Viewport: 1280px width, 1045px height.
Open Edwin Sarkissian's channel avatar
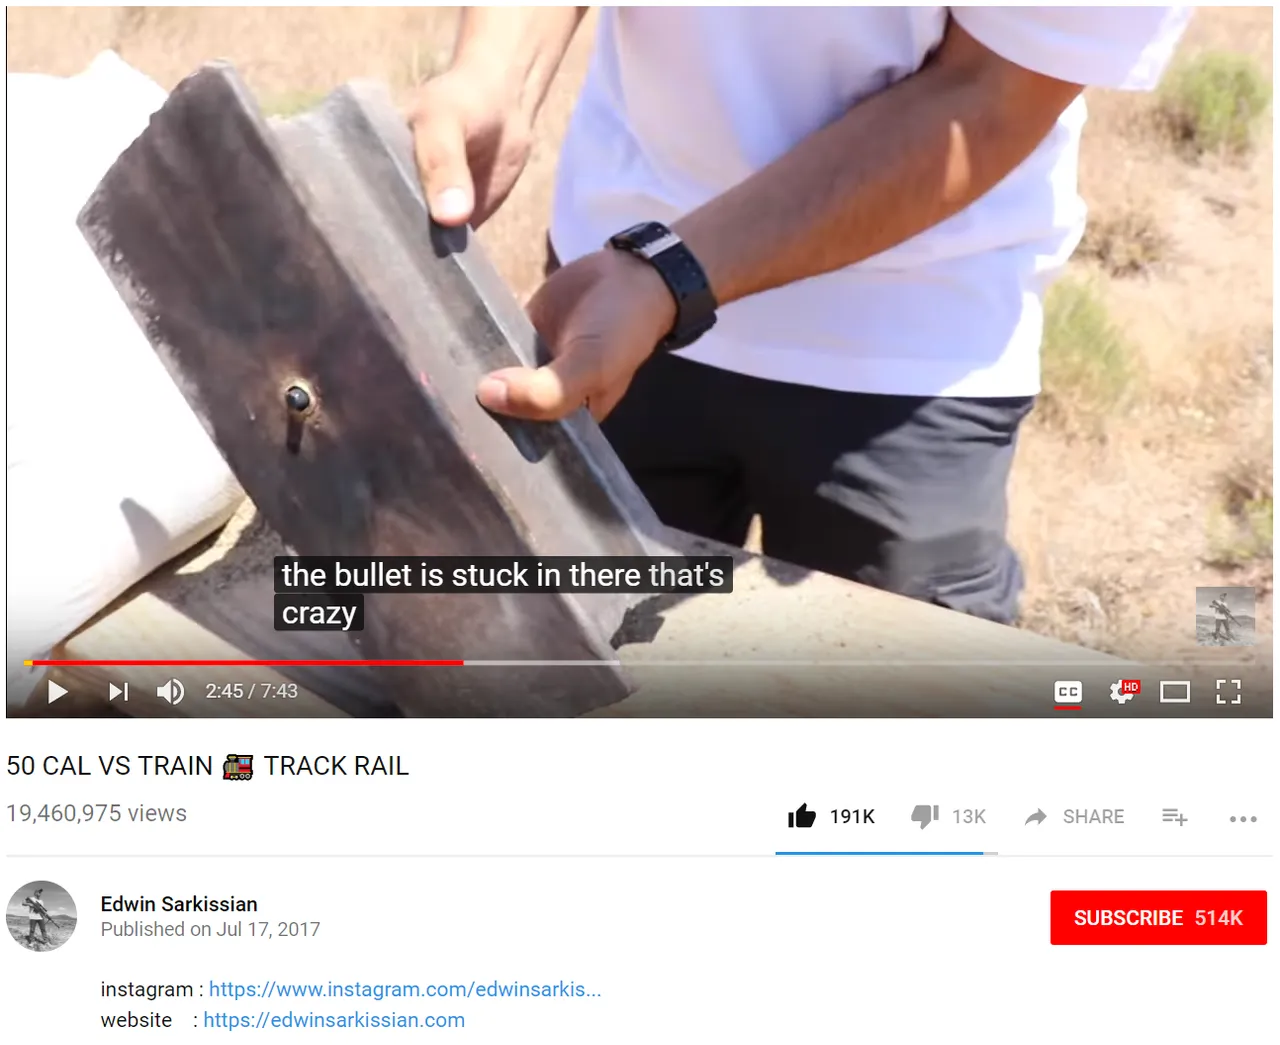click(41, 916)
